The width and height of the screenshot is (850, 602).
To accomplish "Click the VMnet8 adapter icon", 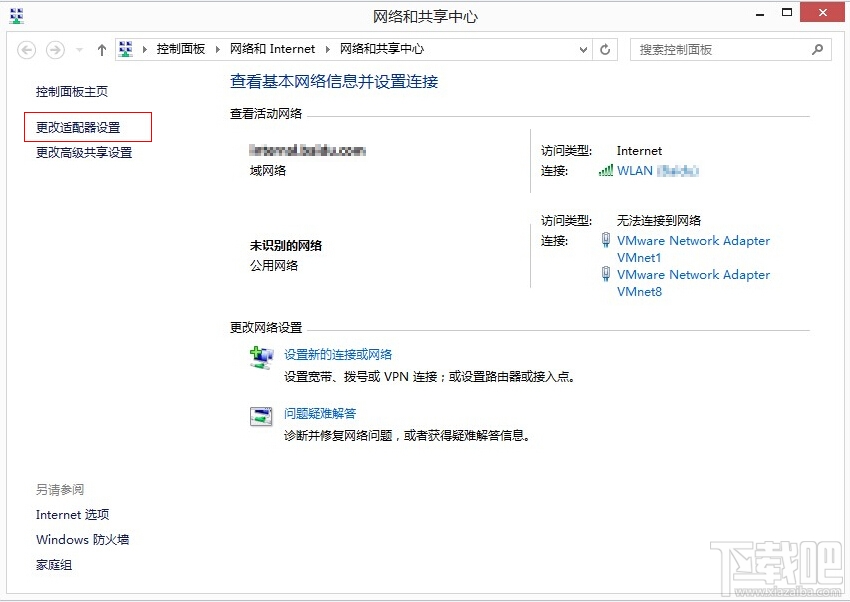I will coord(606,274).
